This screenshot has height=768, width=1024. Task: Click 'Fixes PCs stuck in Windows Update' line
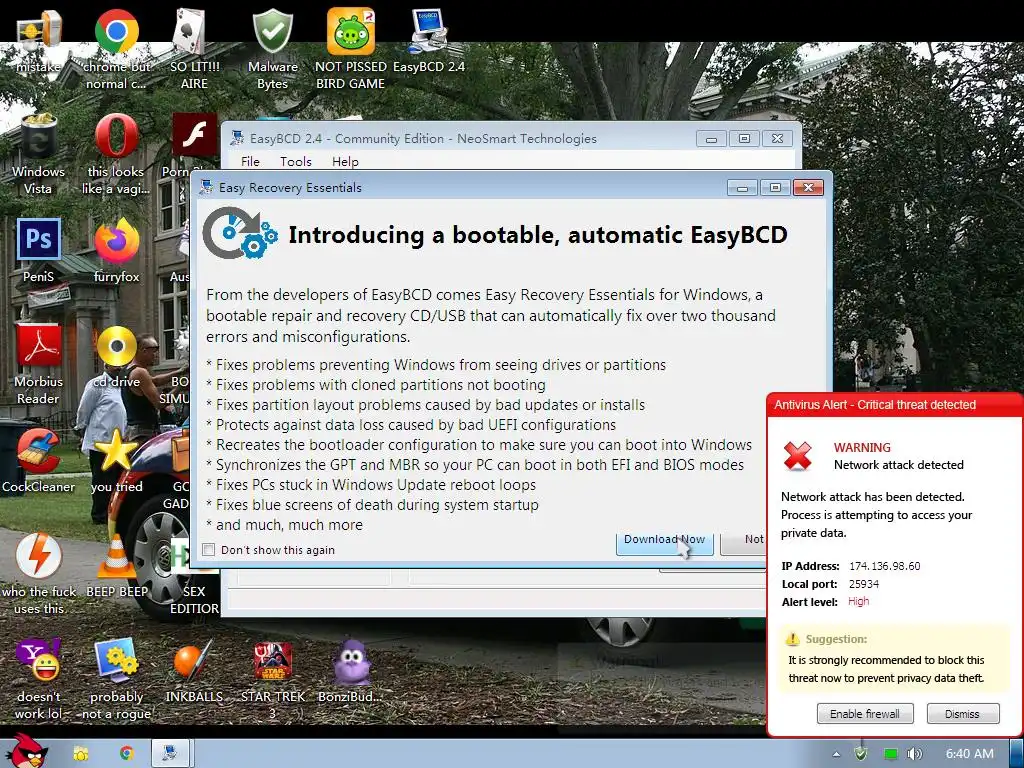[x=371, y=485]
